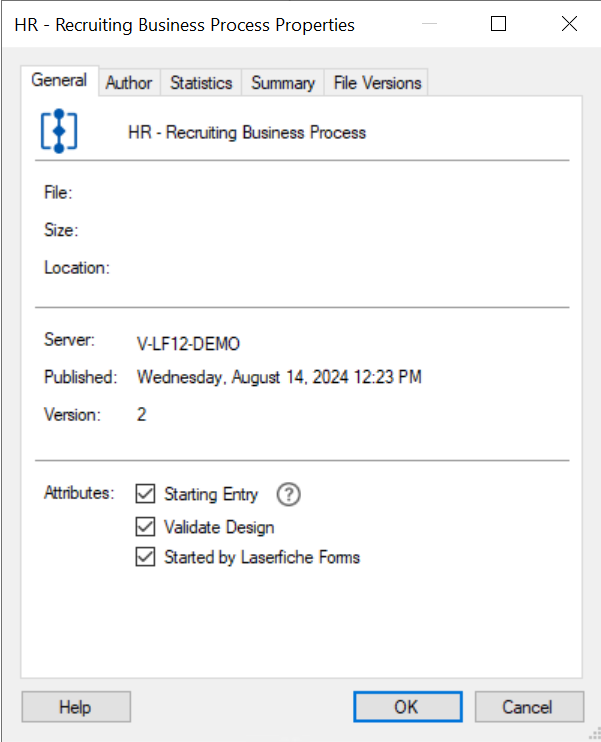Click the Starting Entry help question mark
601x742 pixels.
[x=288, y=494]
